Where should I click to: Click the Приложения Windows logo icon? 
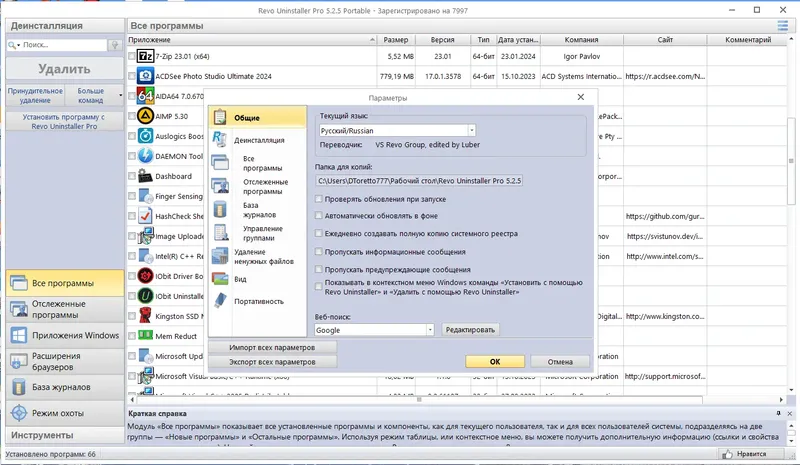click(x=19, y=335)
